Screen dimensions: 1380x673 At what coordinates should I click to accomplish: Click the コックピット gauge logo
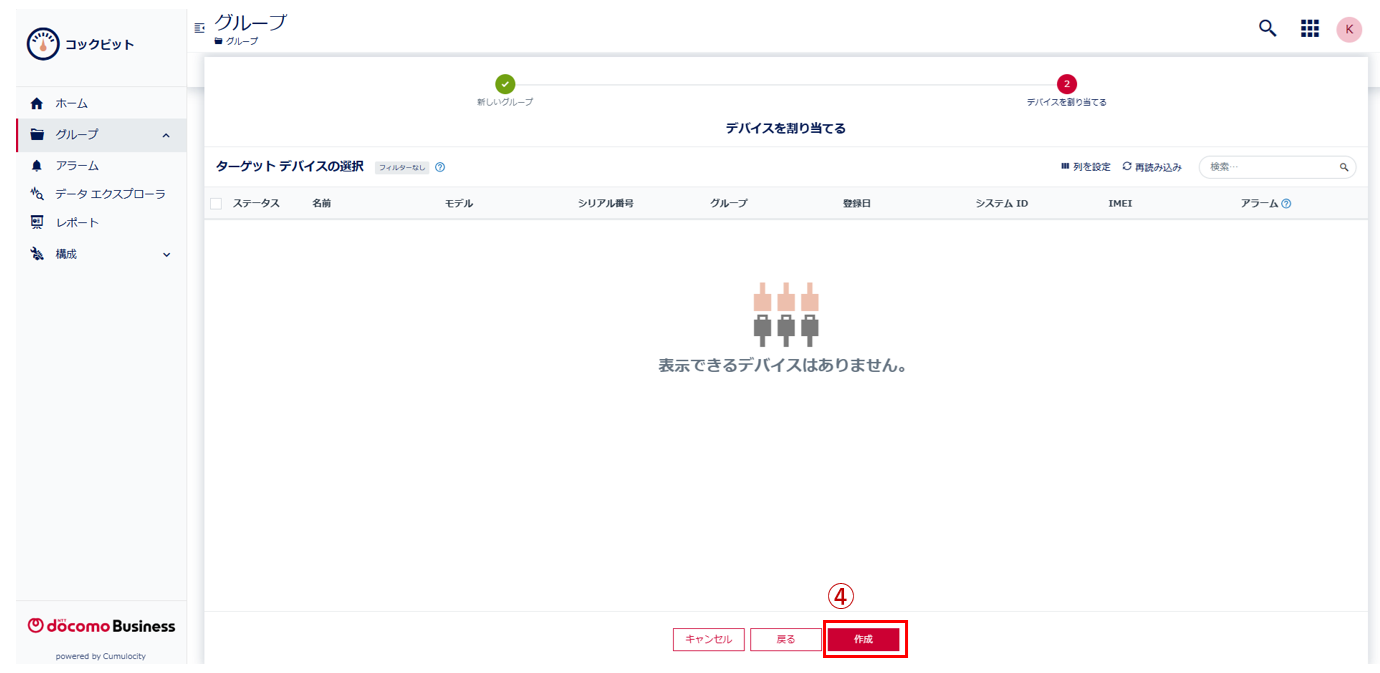tap(44, 43)
